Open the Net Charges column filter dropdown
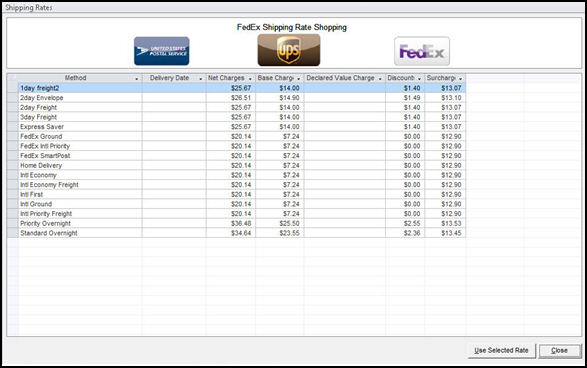The image size is (587, 368). (x=250, y=79)
